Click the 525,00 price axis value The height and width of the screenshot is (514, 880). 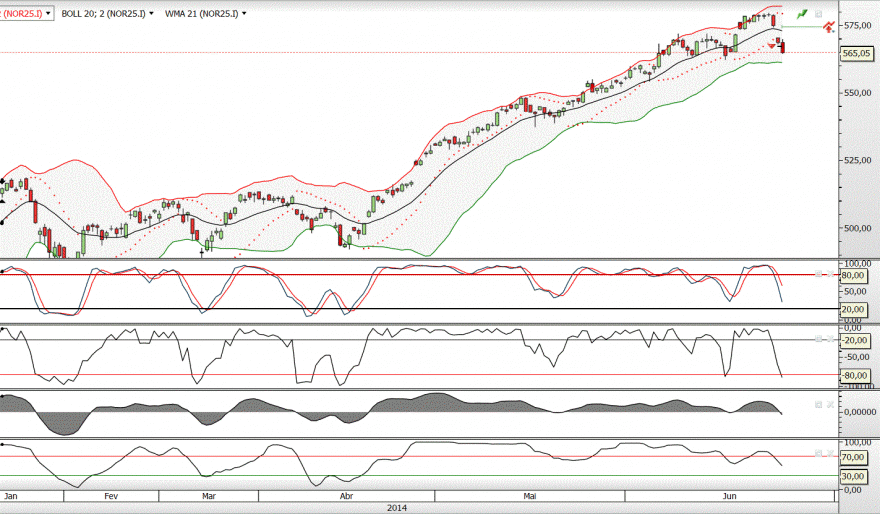858,160
